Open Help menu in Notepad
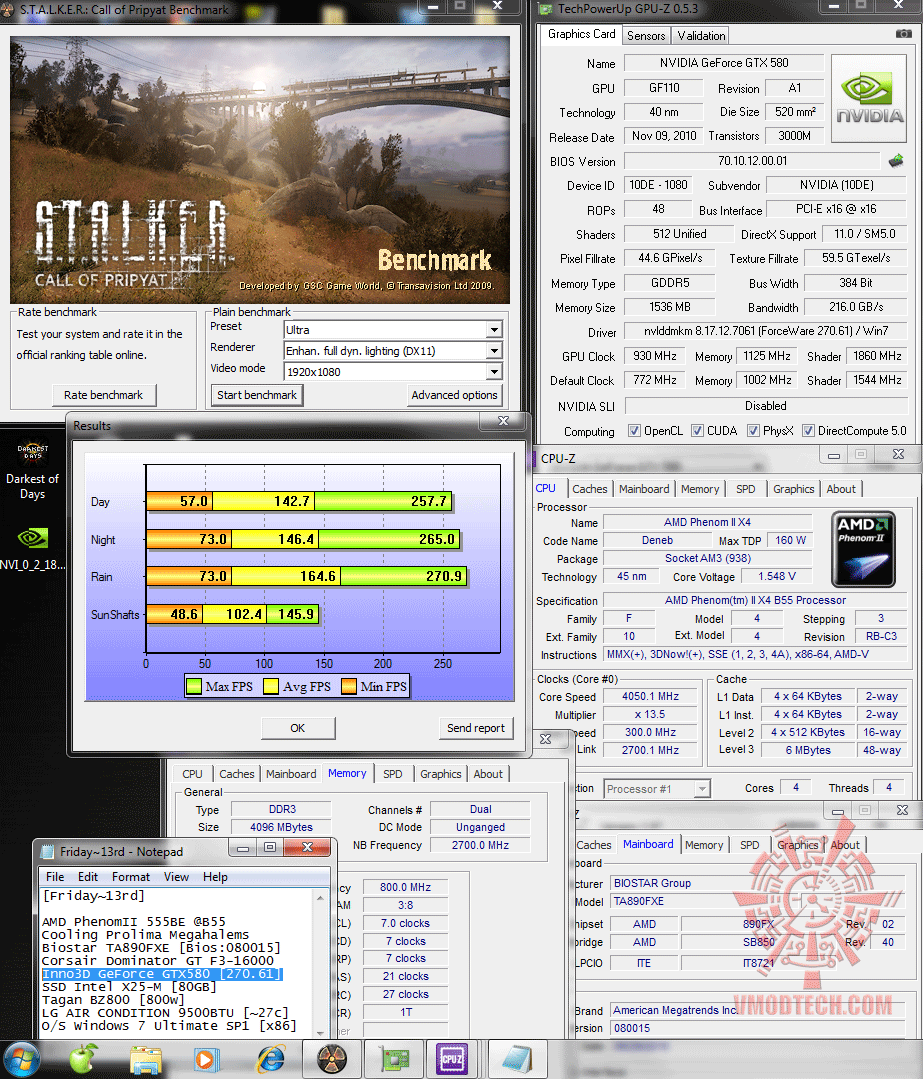Viewport: 923px width, 1079px height. [215, 877]
